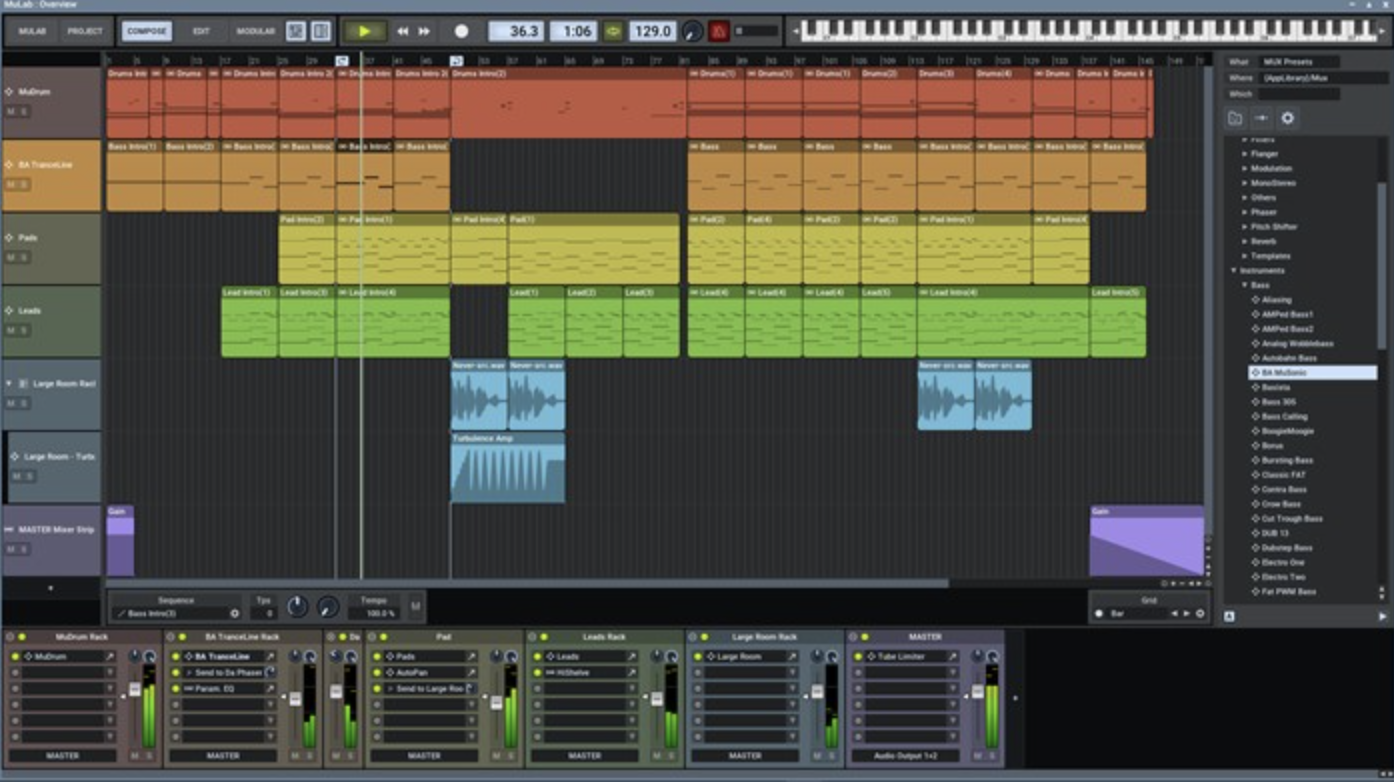
Task: Click the 129.0 tempo field
Action: coord(653,32)
